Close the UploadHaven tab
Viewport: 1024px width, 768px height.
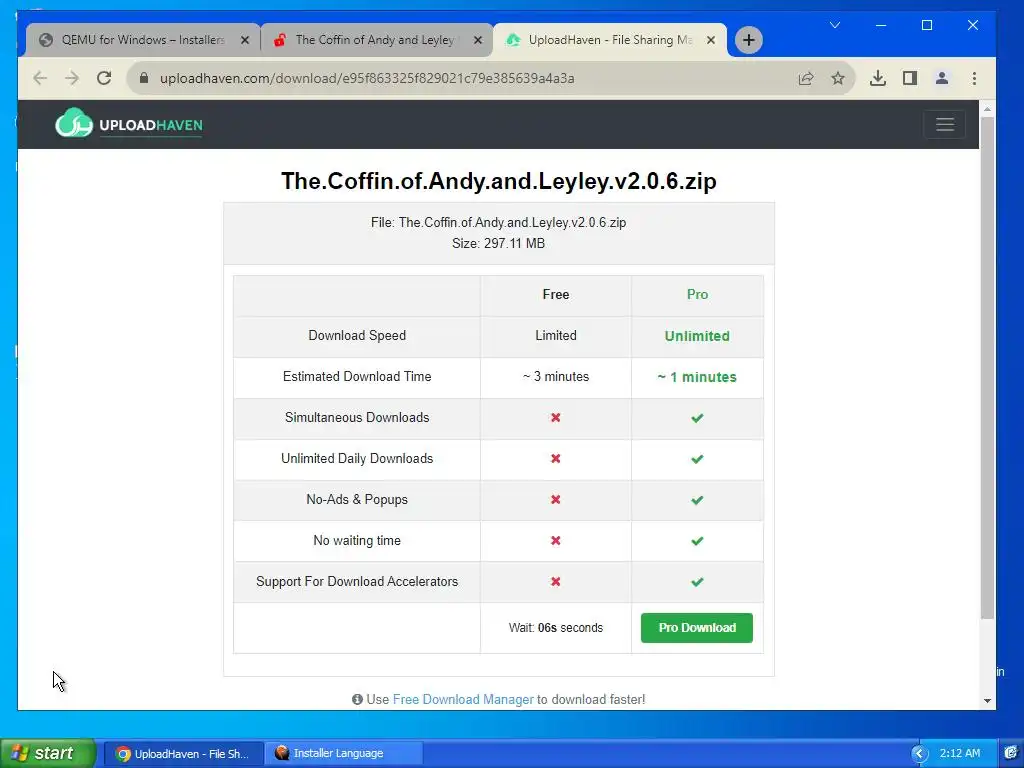click(711, 40)
